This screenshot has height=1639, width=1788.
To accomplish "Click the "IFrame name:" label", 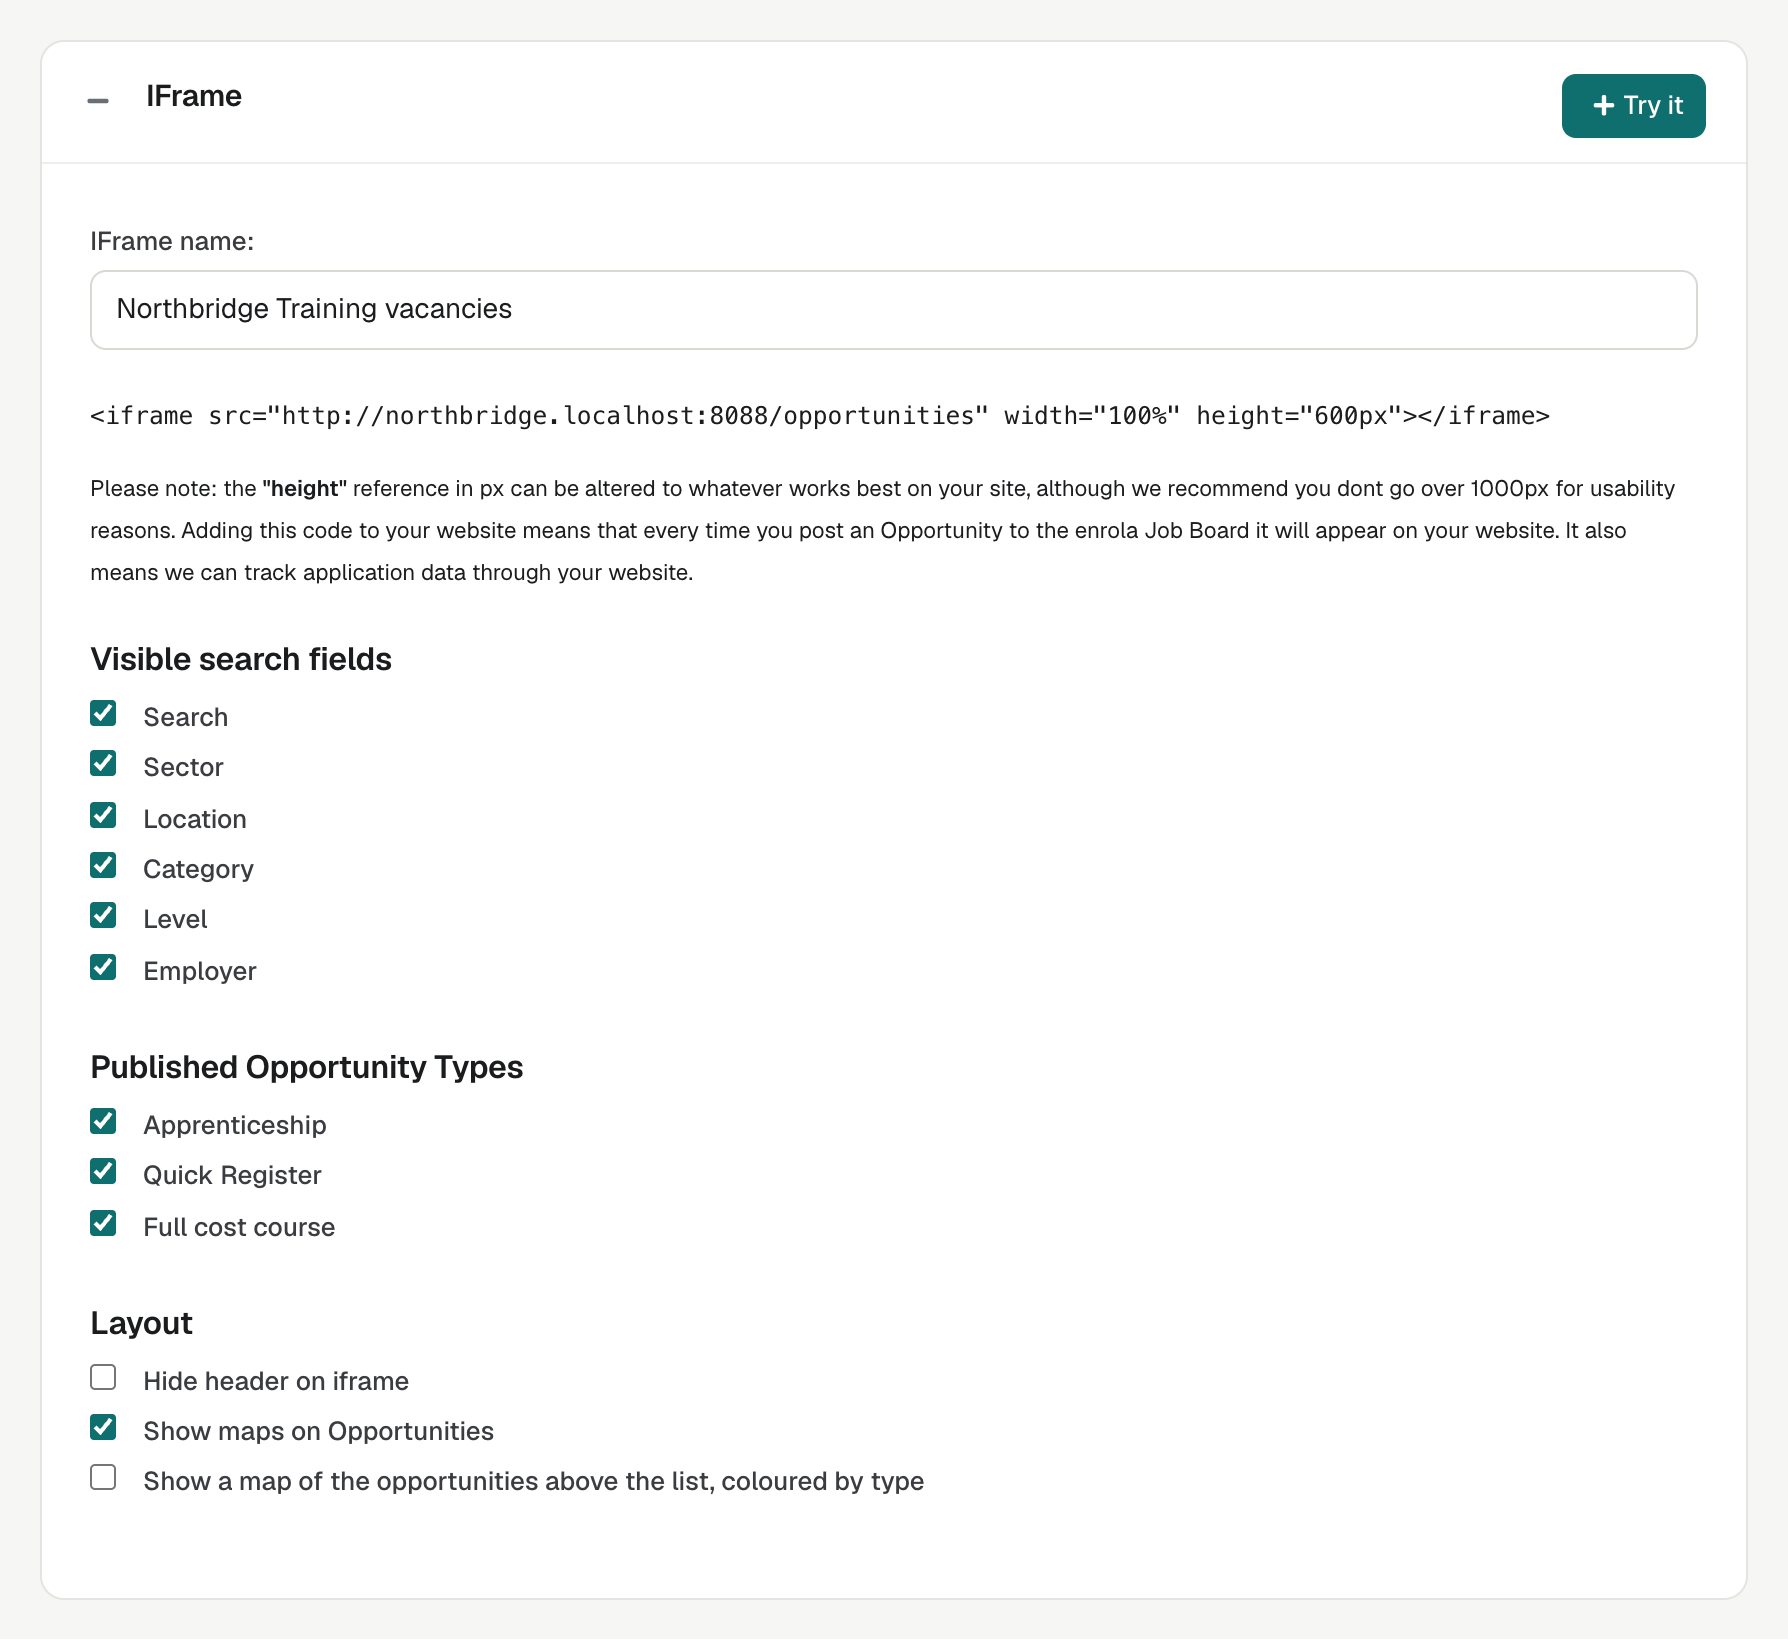I will pos(172,242).
